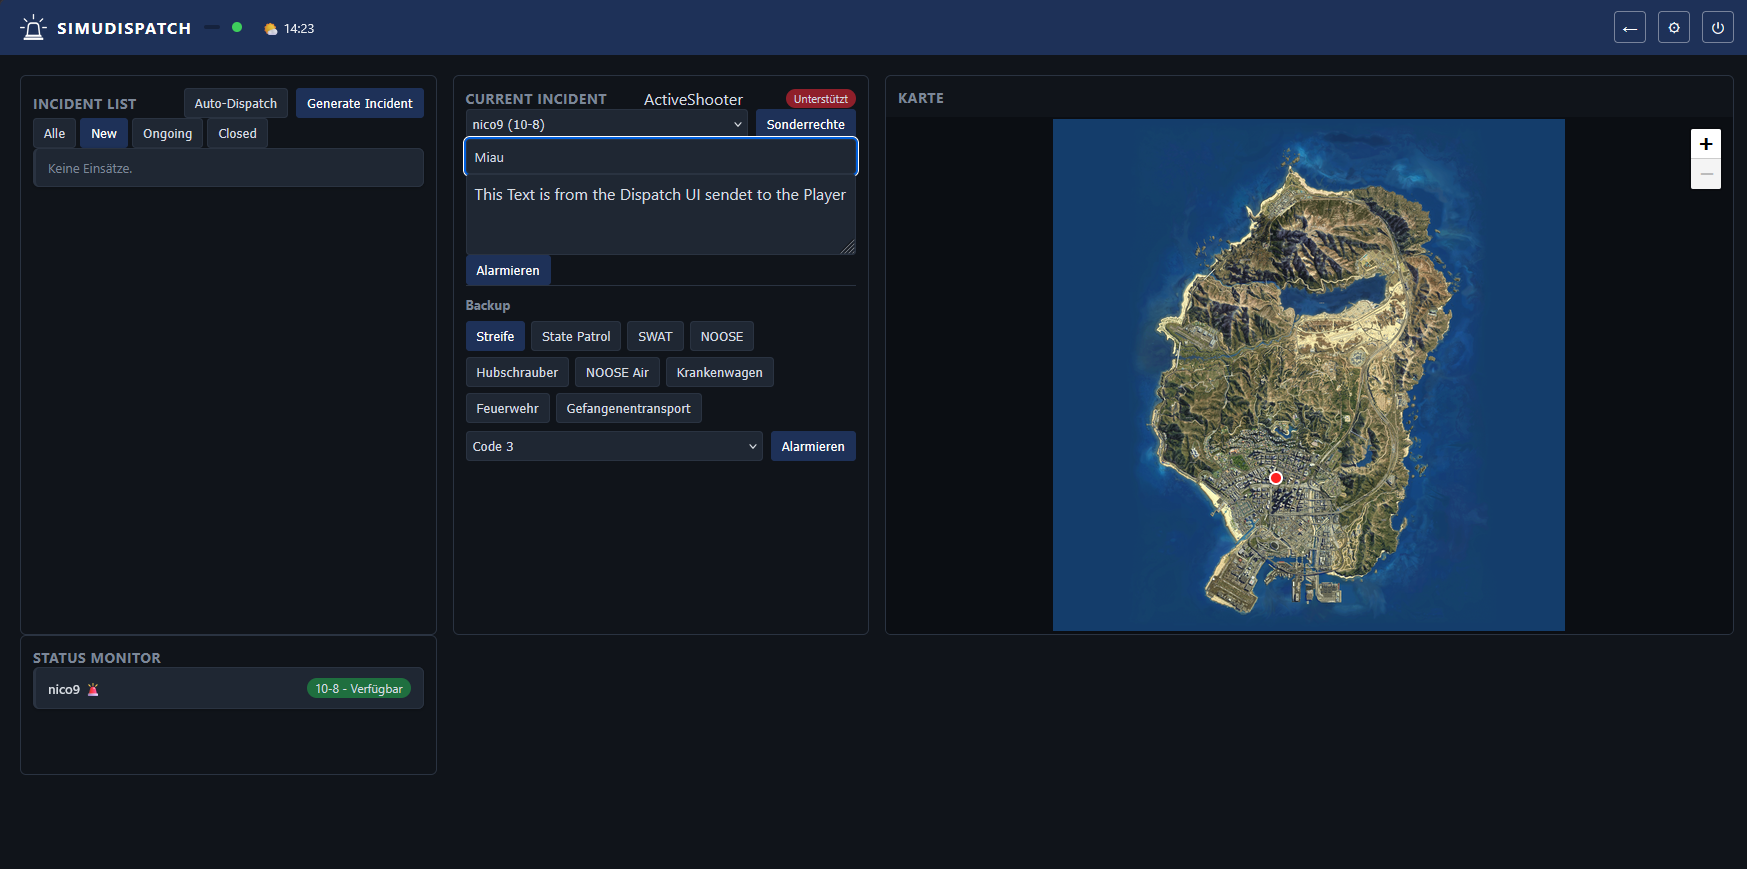Select nico9 row in Status Monitor
Viewport: 1747px width, 869px height.
point(228,688)
